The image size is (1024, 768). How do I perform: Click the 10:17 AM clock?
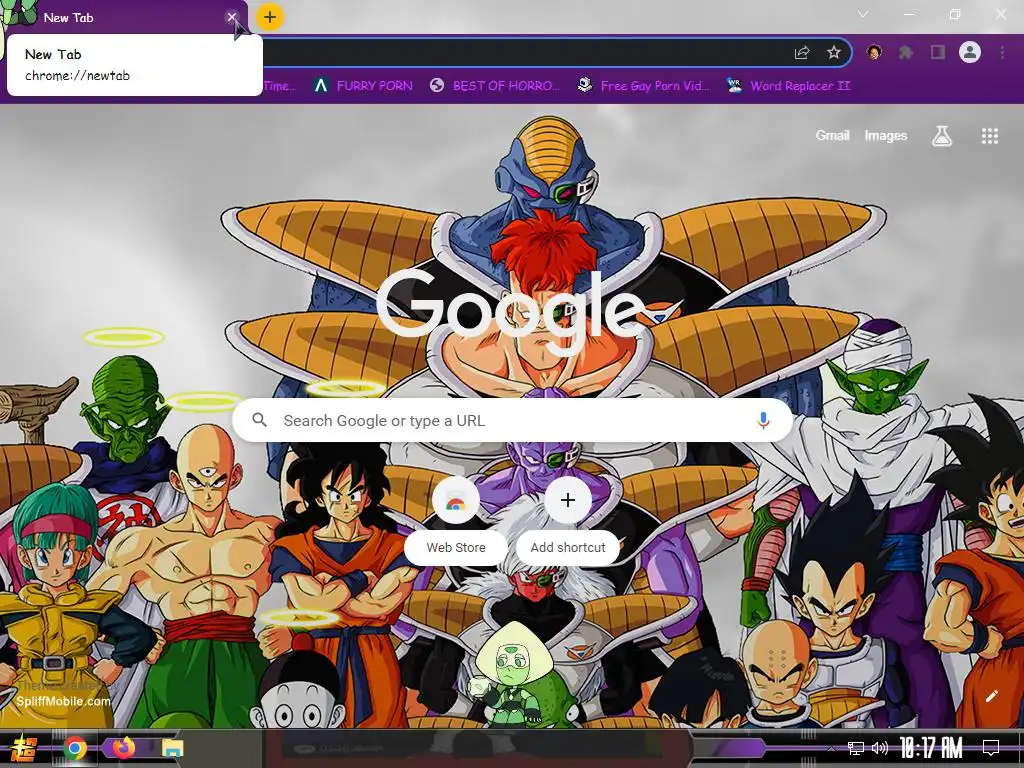point(931,748)
